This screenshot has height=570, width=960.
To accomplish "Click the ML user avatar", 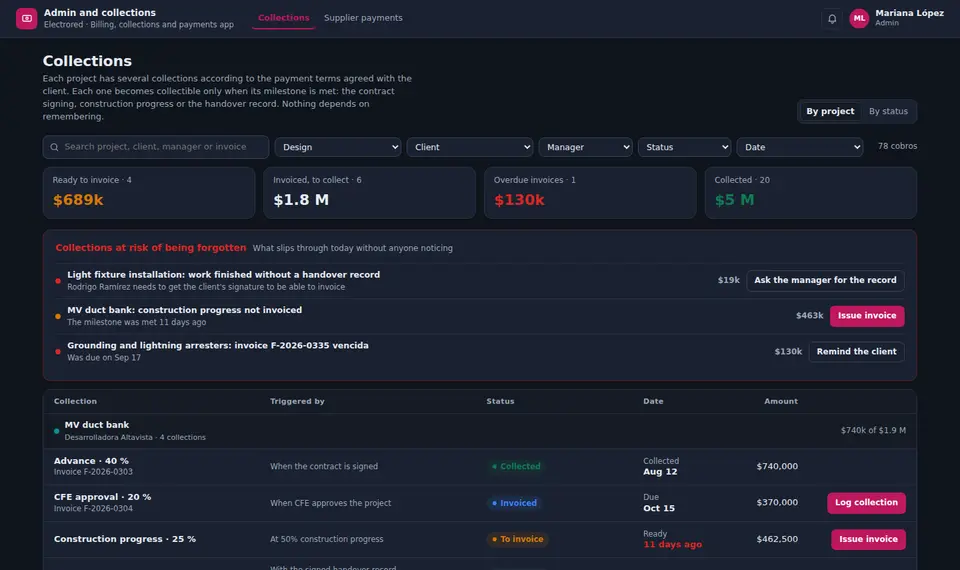I will pos(859,18).
